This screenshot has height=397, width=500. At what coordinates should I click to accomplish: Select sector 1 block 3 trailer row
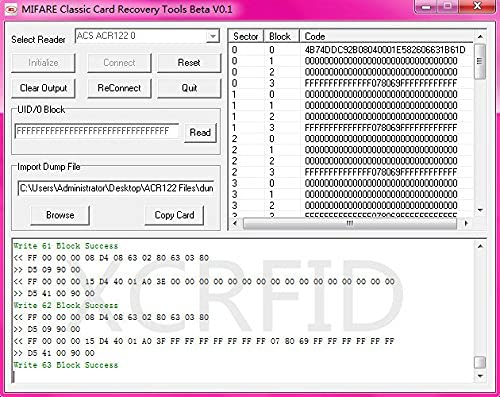(351, 128)
